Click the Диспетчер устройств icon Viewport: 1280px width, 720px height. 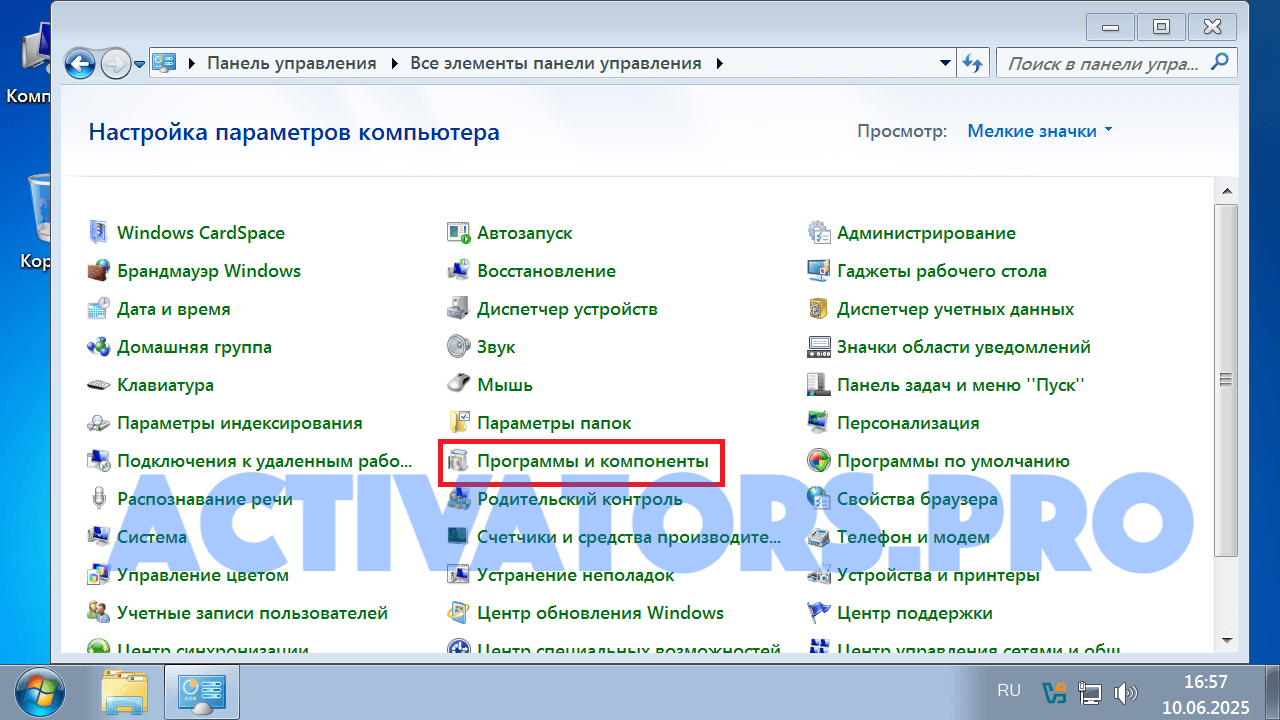[x=458, y=309]
